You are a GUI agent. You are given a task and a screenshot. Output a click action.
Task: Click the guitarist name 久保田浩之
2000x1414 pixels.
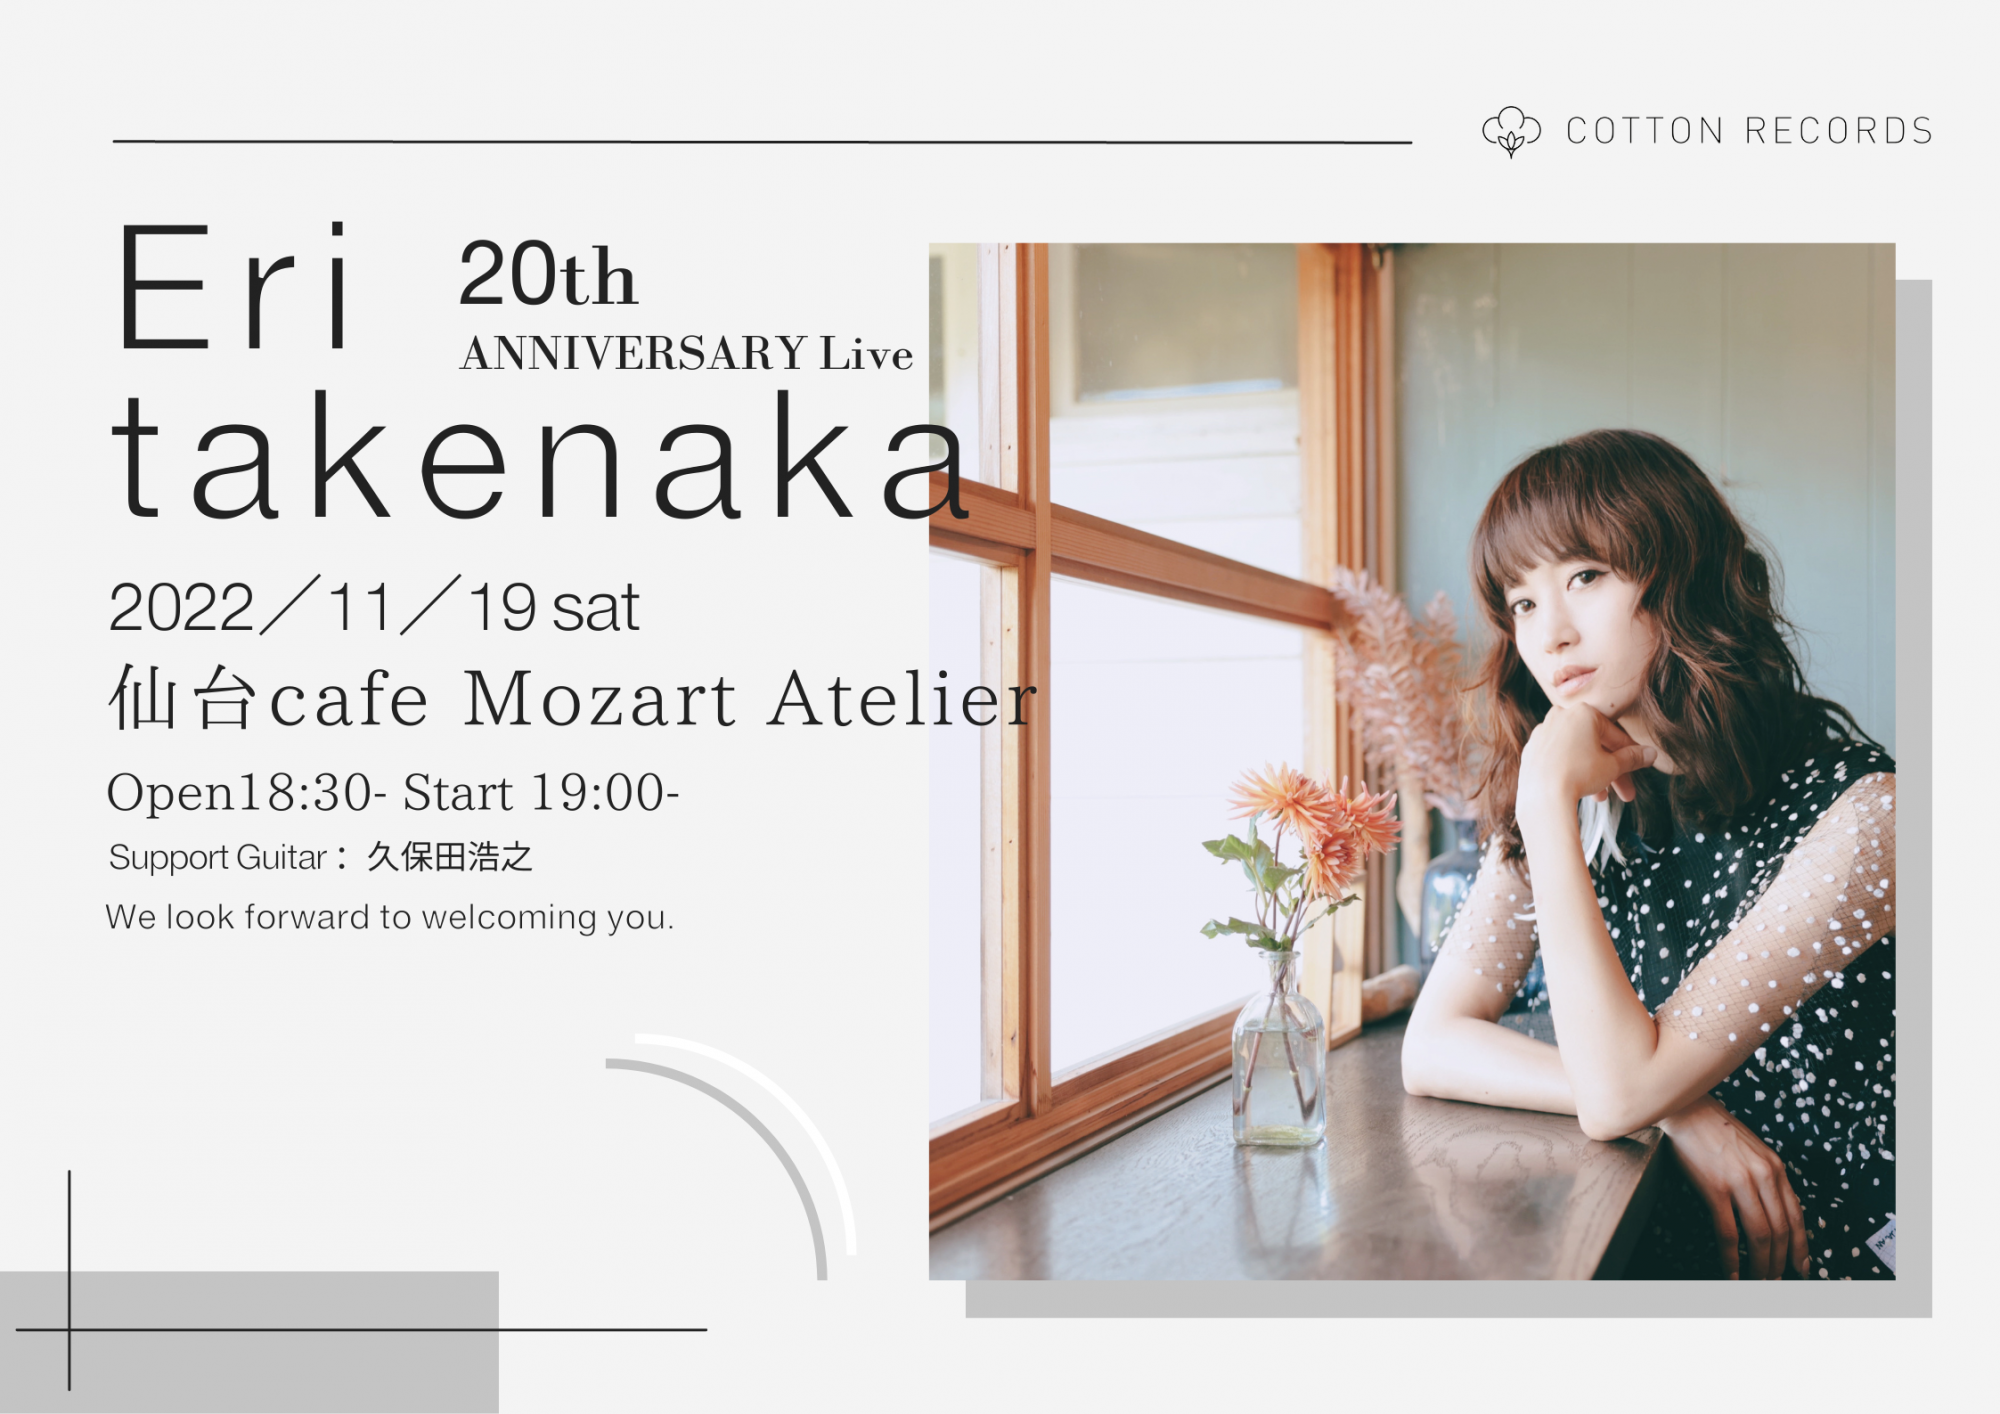point(450,857)
